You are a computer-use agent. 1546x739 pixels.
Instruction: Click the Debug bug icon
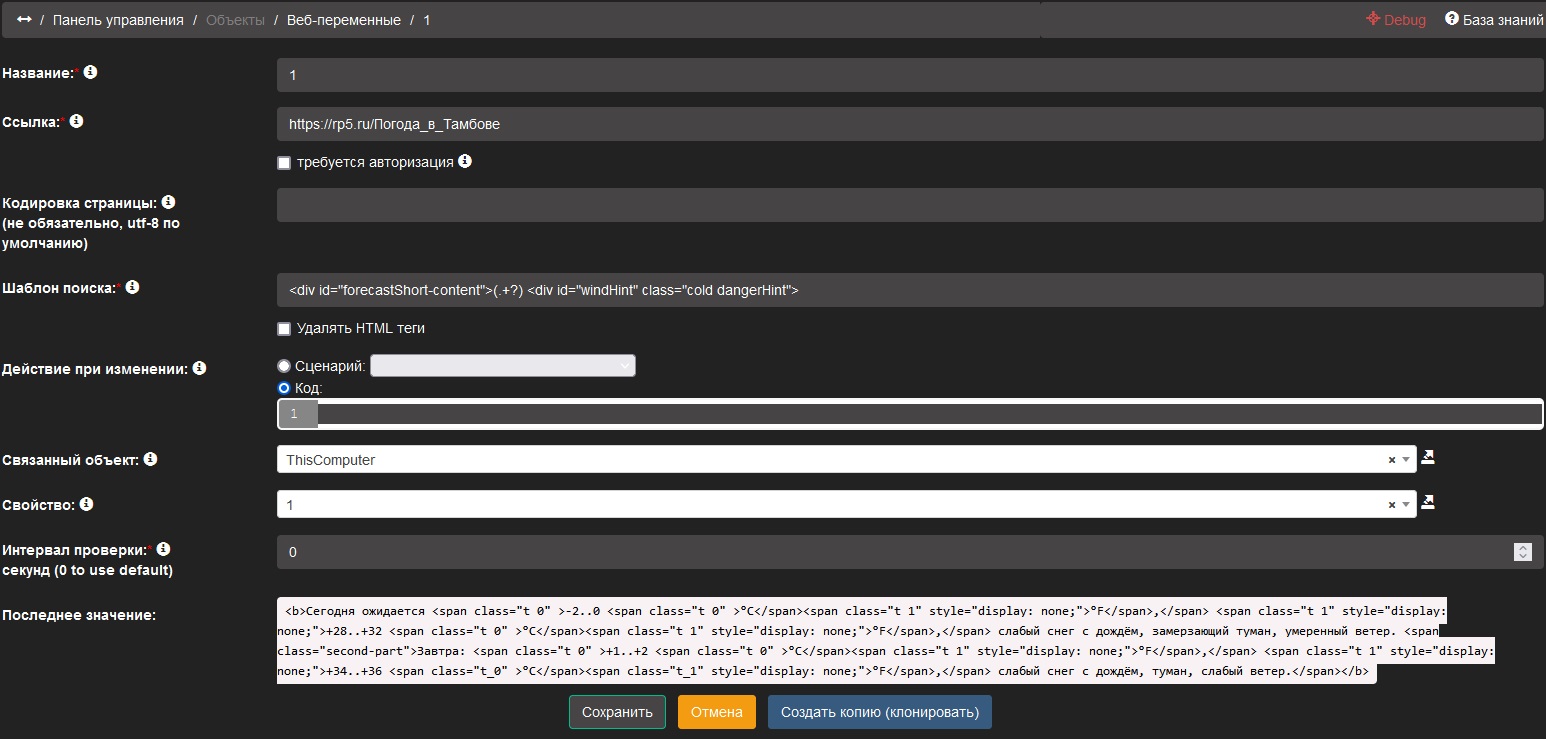[x=1373, y=19]
